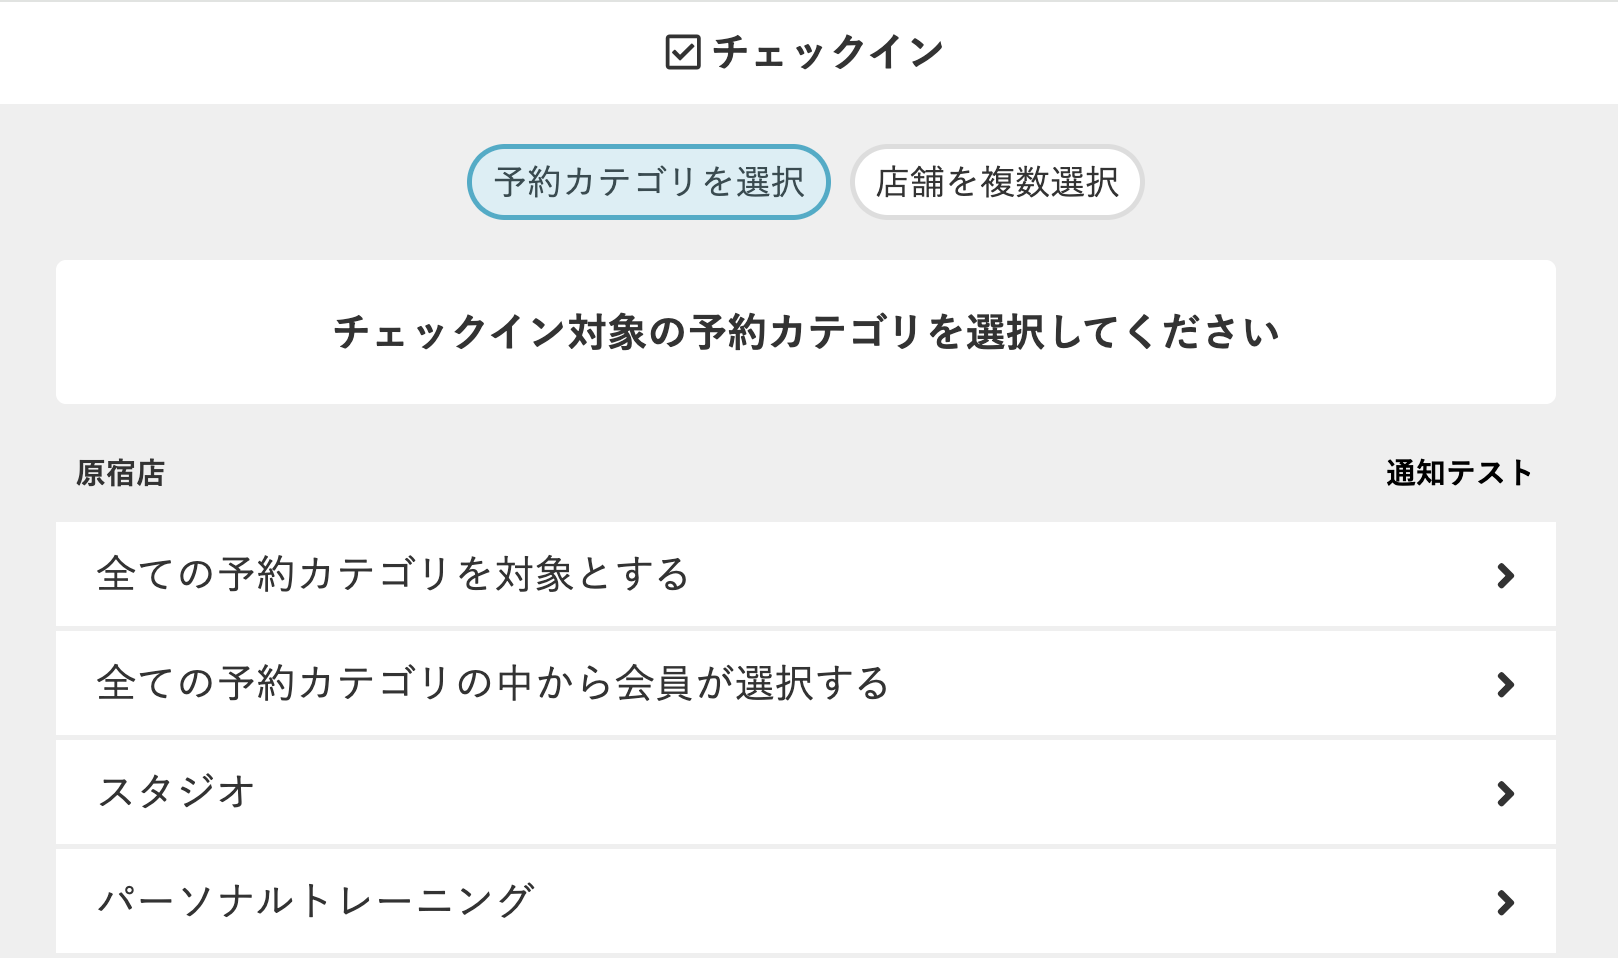Image resolution: width=1618 pixels, height=958 pixels.
Task: Click the チェックイン対象の予約カテゴリを選択してください heading
Action: coord(806,332)
